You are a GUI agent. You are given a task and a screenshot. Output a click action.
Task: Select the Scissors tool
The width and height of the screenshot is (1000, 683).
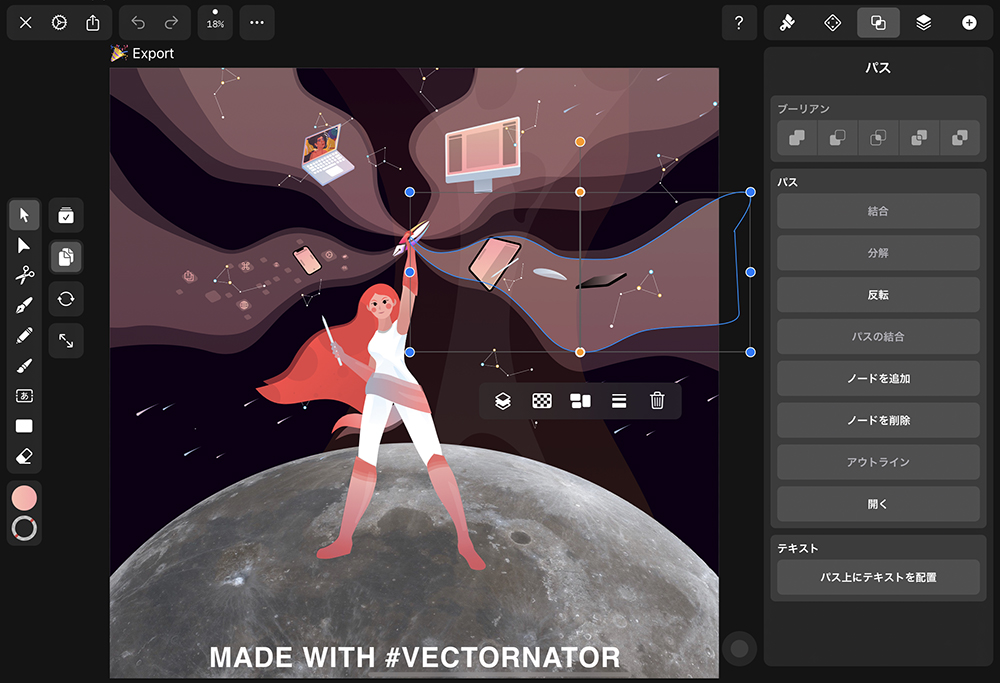point(24,275)
